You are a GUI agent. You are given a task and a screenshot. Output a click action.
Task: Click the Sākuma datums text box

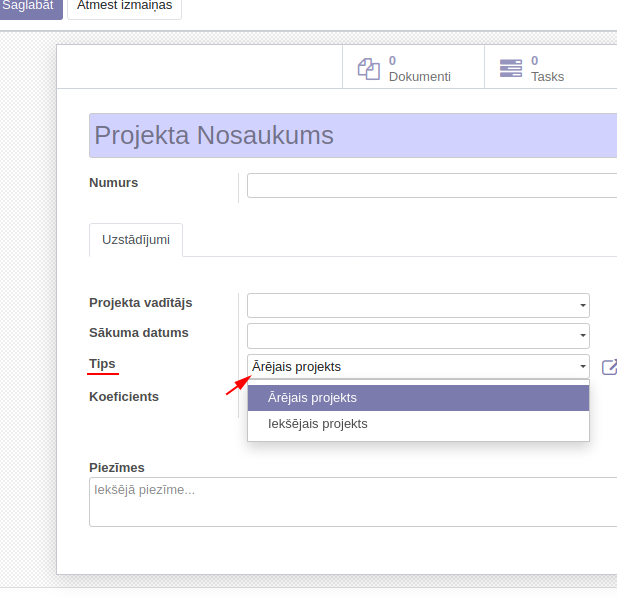pos(410,336)
